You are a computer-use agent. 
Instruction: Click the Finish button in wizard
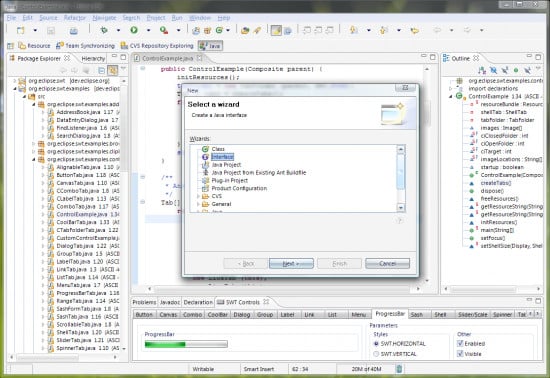point(340,264)
